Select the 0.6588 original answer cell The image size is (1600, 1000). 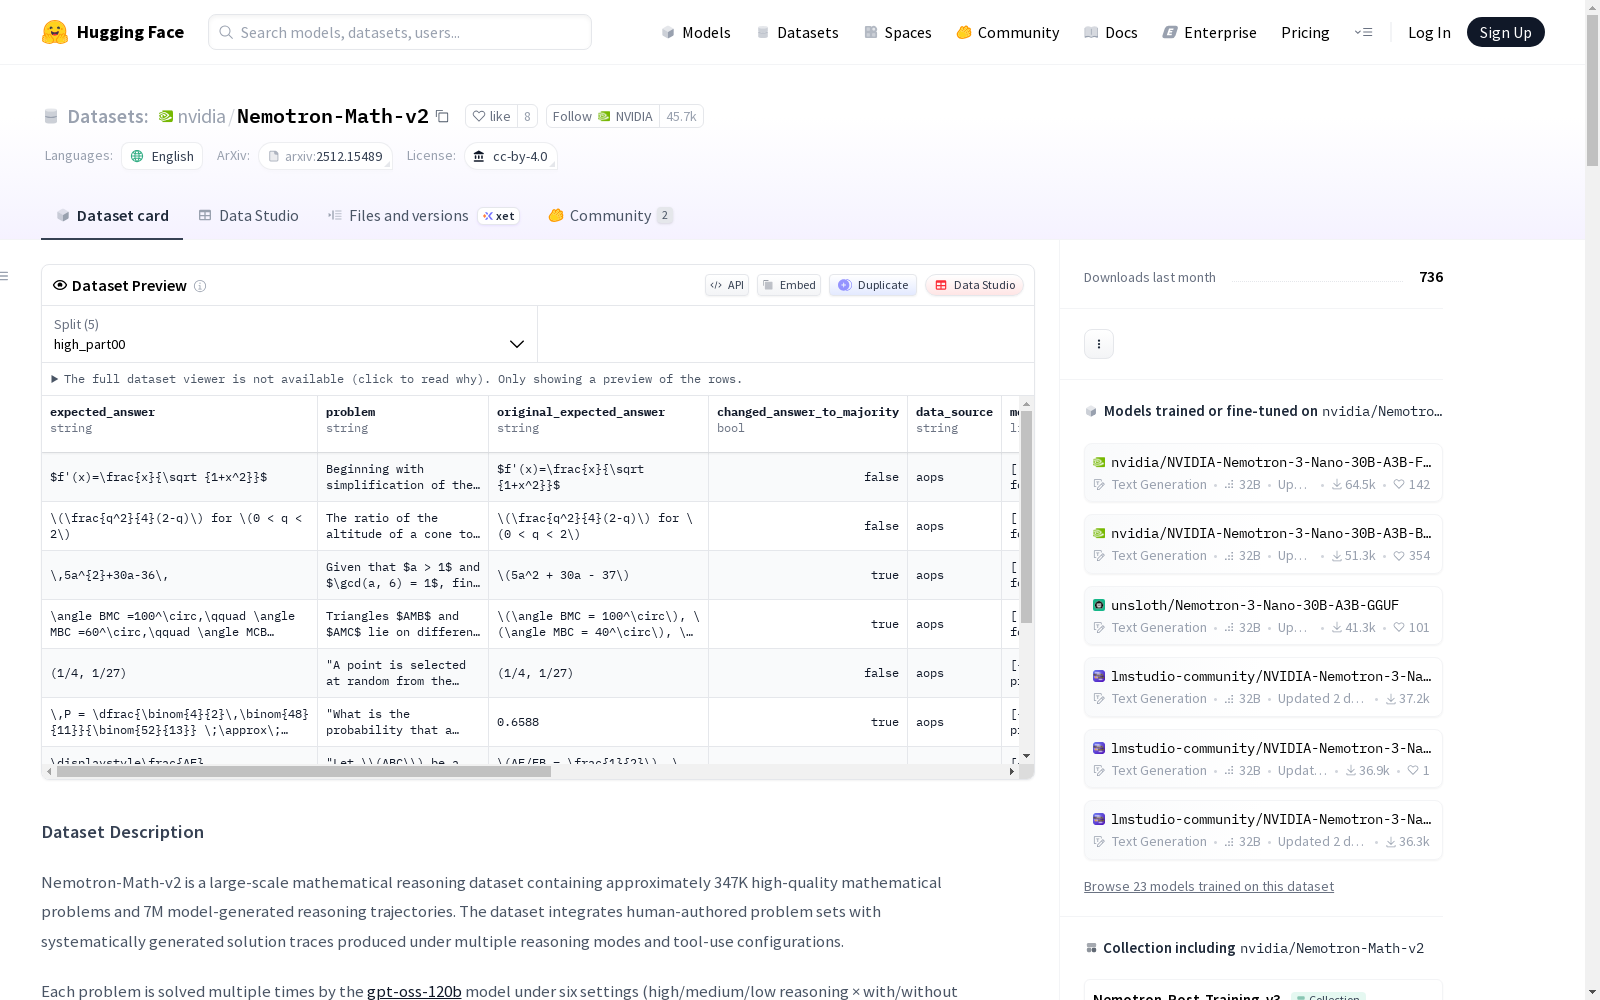(599, 722)
